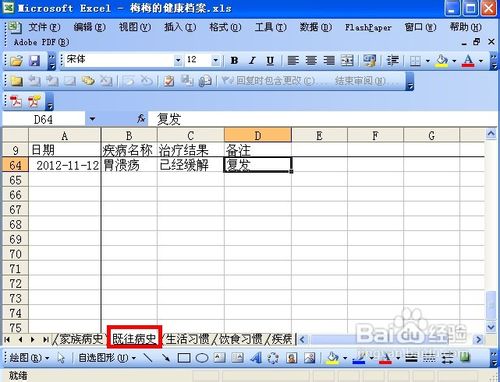Select cell containing 胃溃疡

click(x=129, y=165)
